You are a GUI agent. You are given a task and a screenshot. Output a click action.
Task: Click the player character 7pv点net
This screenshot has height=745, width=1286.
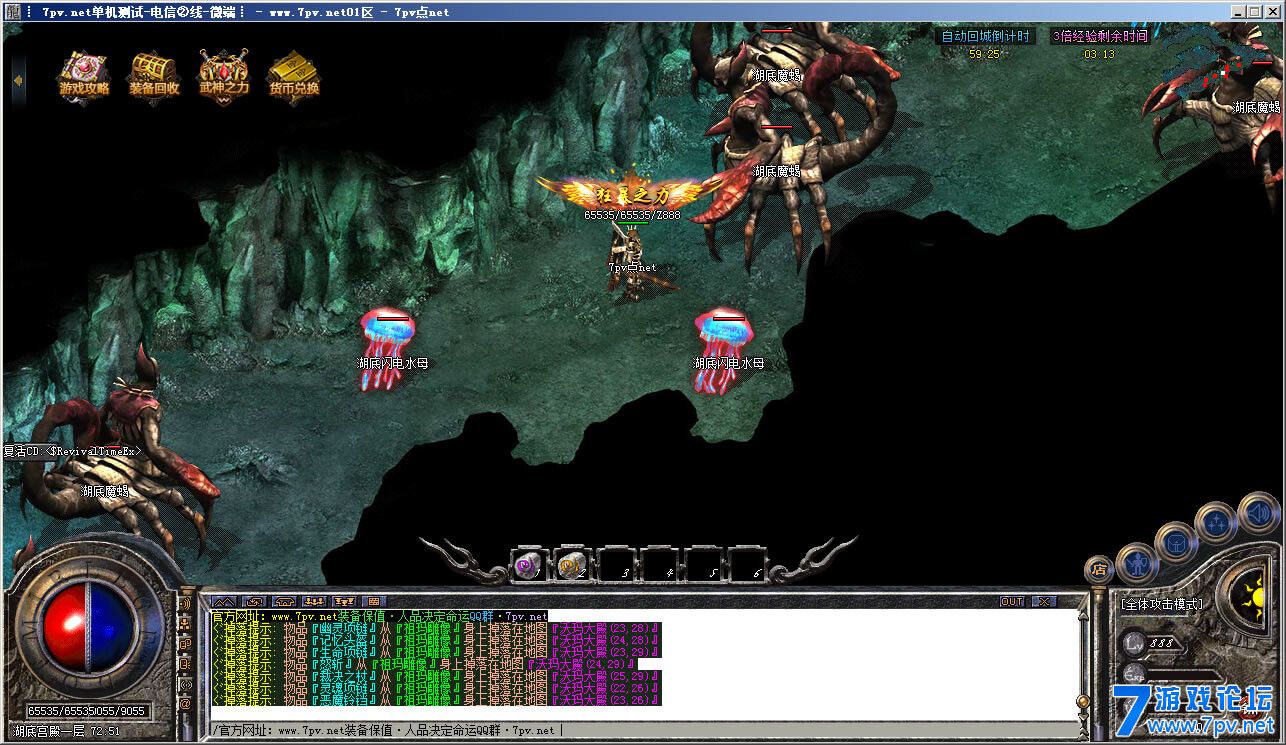click(x=632, y=262)
